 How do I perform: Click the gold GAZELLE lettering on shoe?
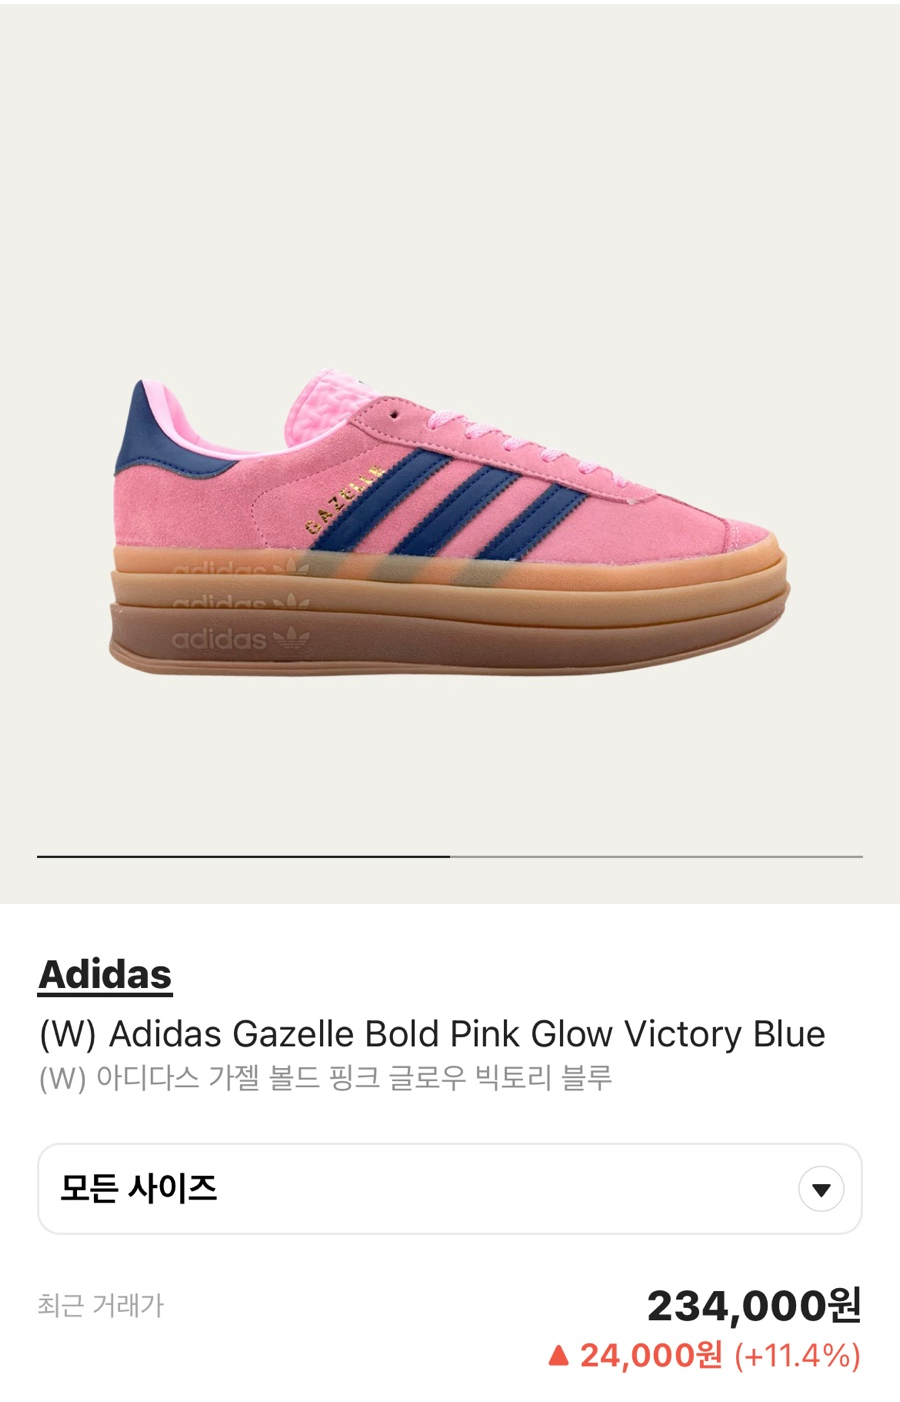[x=345, y=499]
